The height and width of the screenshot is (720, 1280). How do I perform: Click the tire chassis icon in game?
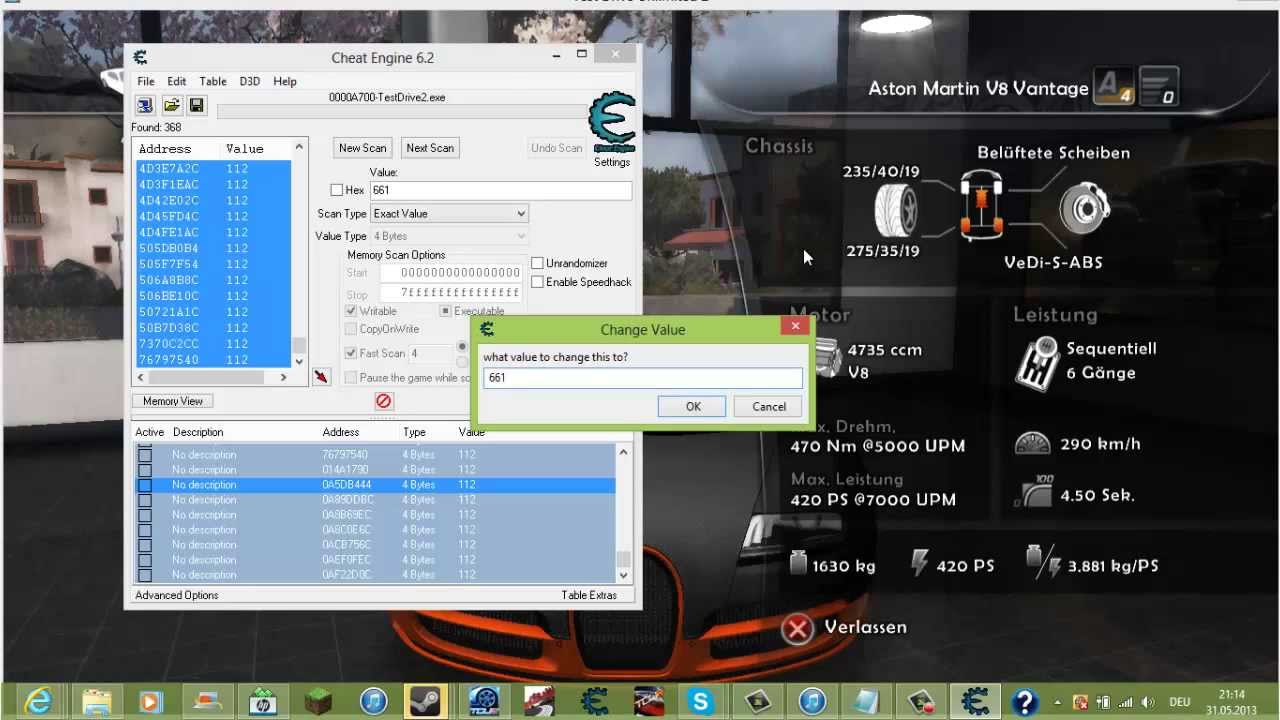point(897,209)
